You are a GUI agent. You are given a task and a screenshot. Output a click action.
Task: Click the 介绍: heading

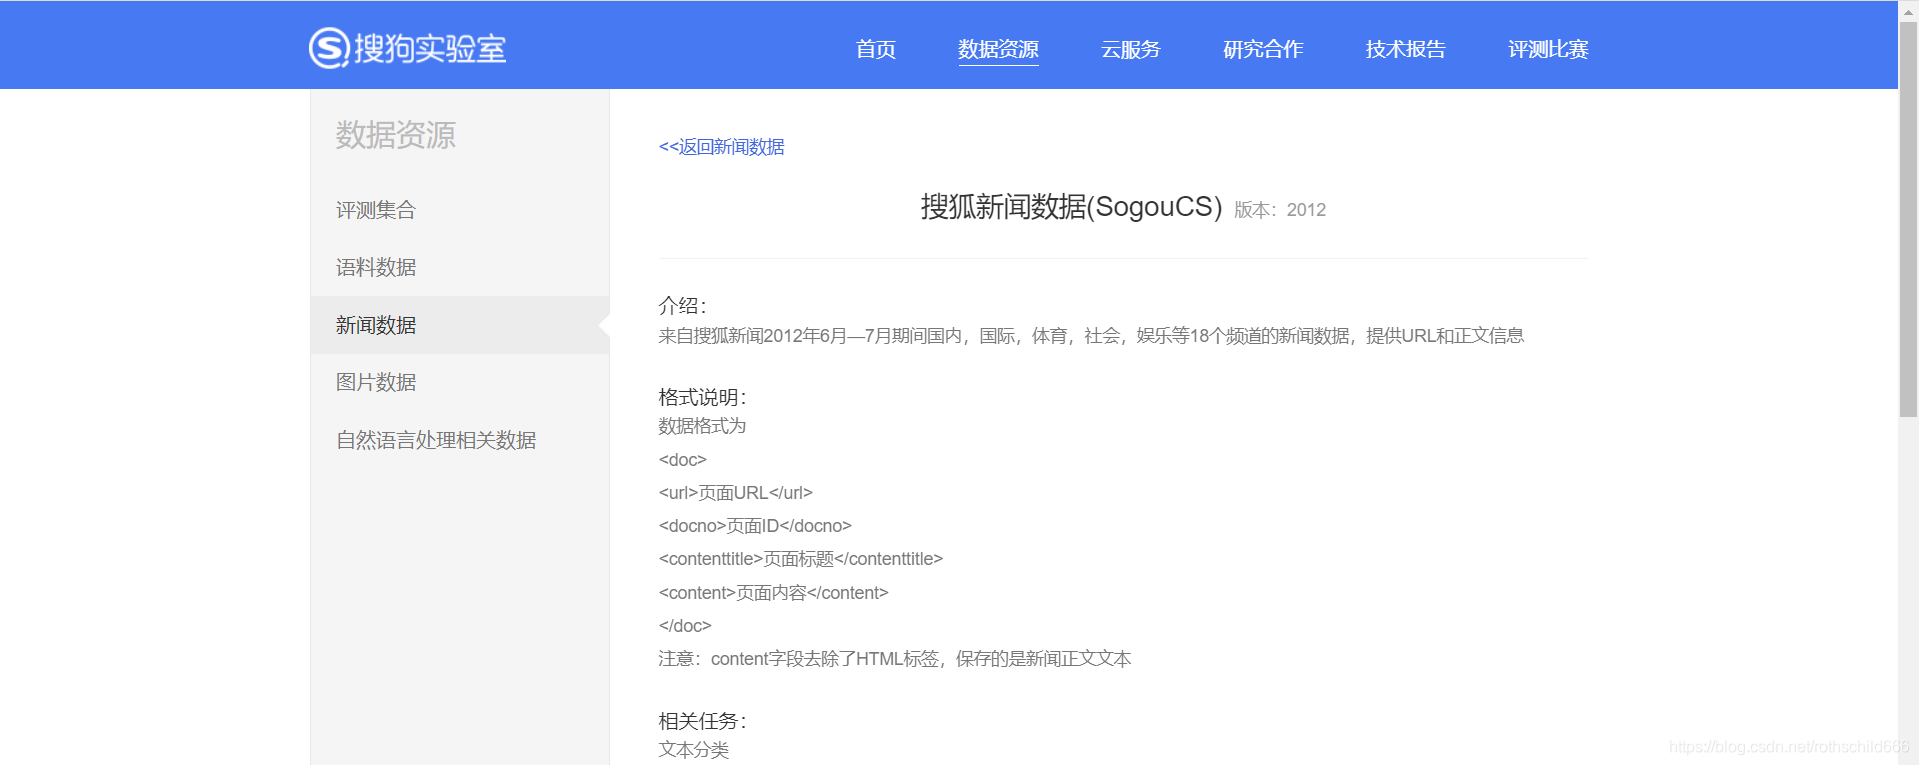[682, 306]
